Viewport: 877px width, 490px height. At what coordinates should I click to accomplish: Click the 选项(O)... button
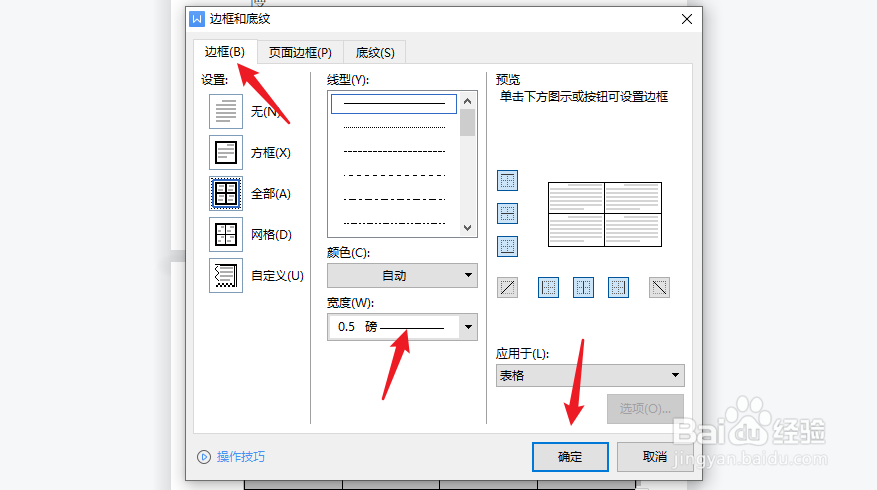(645, 409)
